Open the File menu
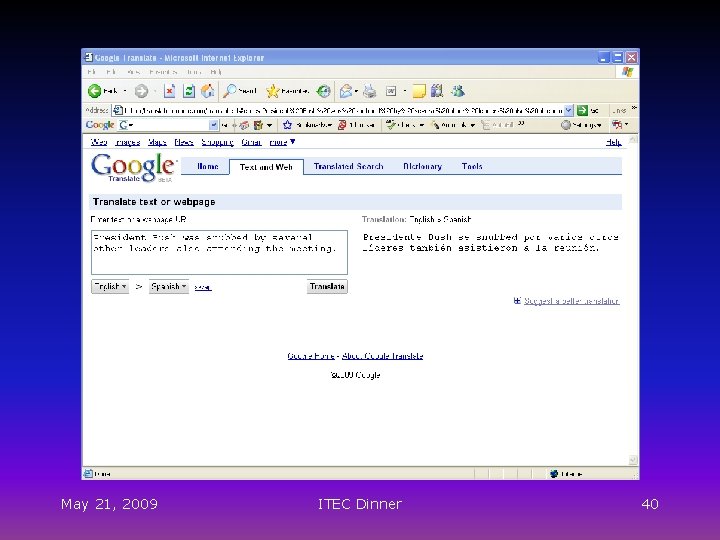The width and height of the screenshot is (720, 540). coord(92,72)
